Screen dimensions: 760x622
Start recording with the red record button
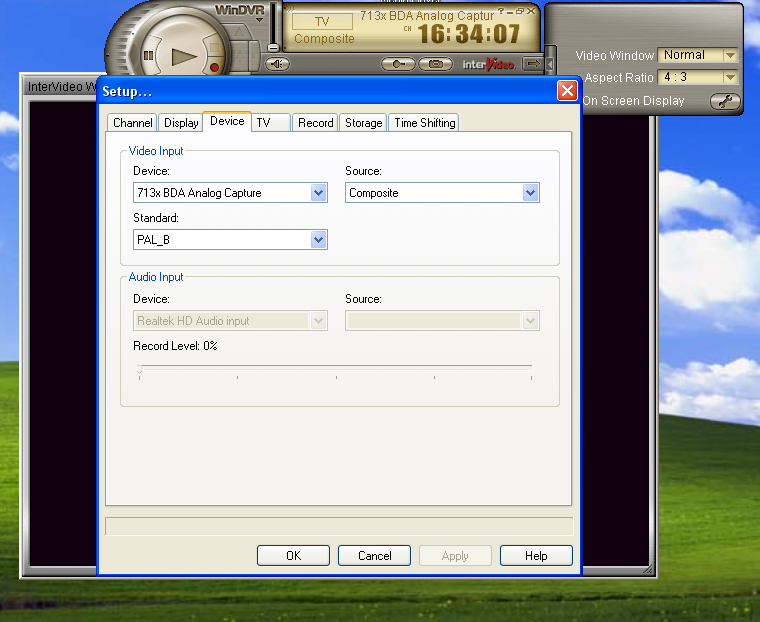(x=214, y=67)
